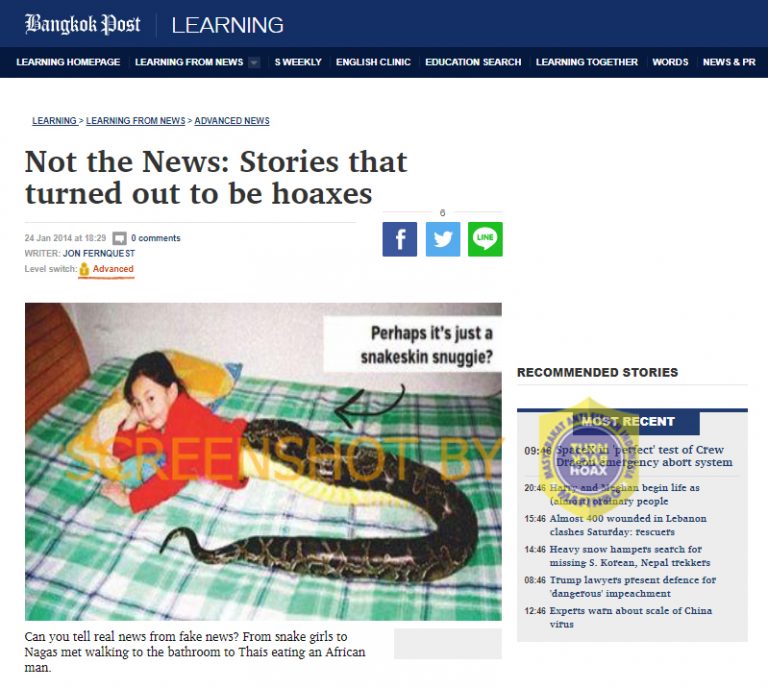This screenshot has width=768, height=689.
Task: Share the article via LINE icon
Action: [485, 239]
